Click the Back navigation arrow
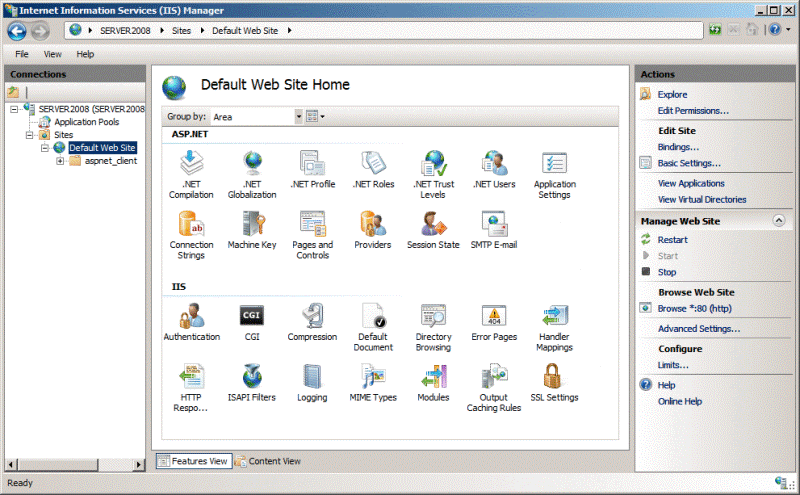Image resolution: width=800 pixels, height=495 pixels. pos(17,32)
